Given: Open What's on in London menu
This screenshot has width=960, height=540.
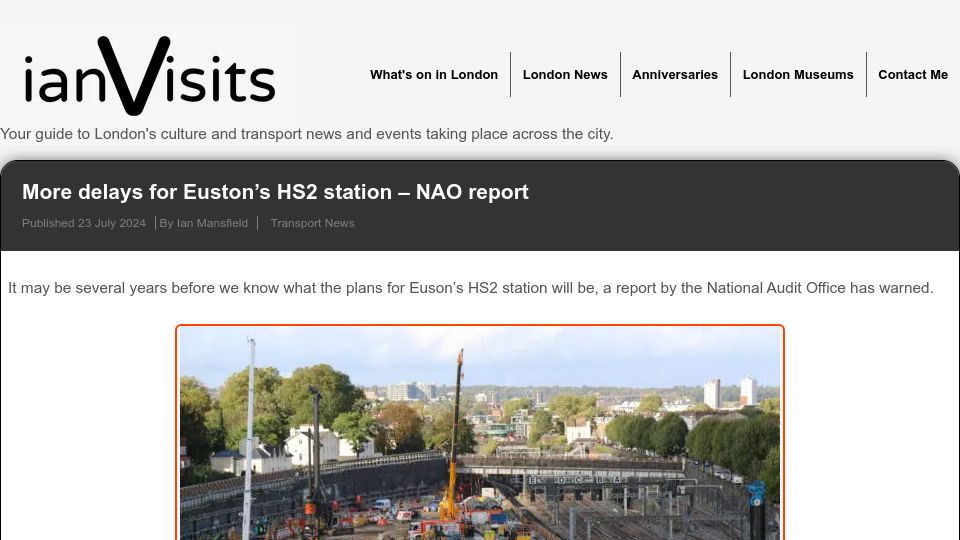Looking at the screenshot, I should click(433, 75).
